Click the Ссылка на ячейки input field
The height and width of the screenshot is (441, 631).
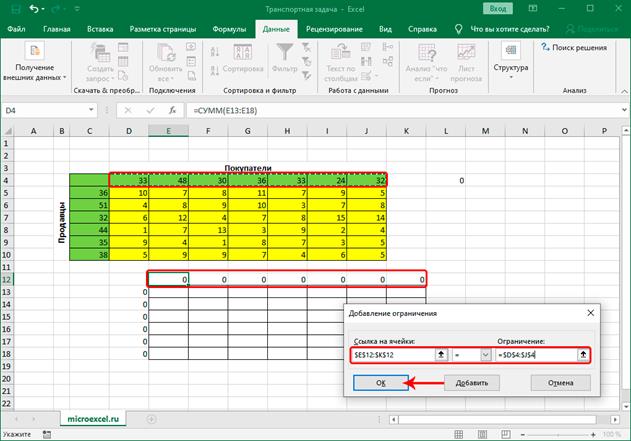click(x=393, y=355)
